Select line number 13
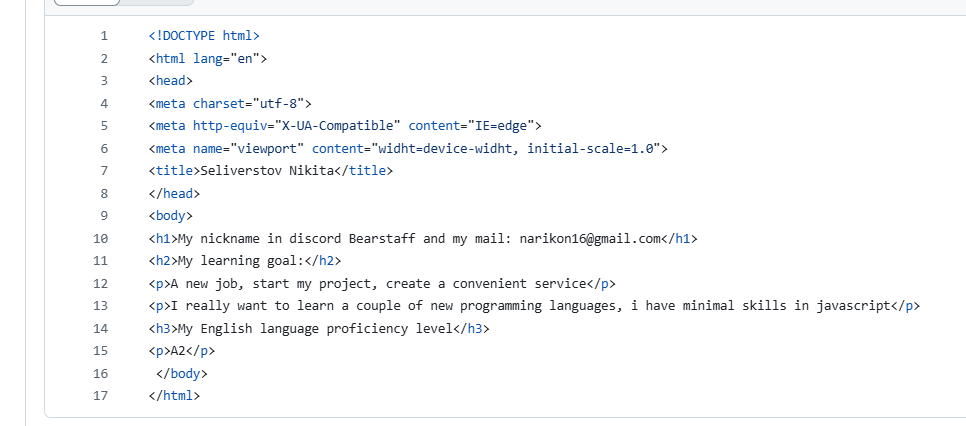Viewport: 966px width, 426px height. (x=100, y=306)
